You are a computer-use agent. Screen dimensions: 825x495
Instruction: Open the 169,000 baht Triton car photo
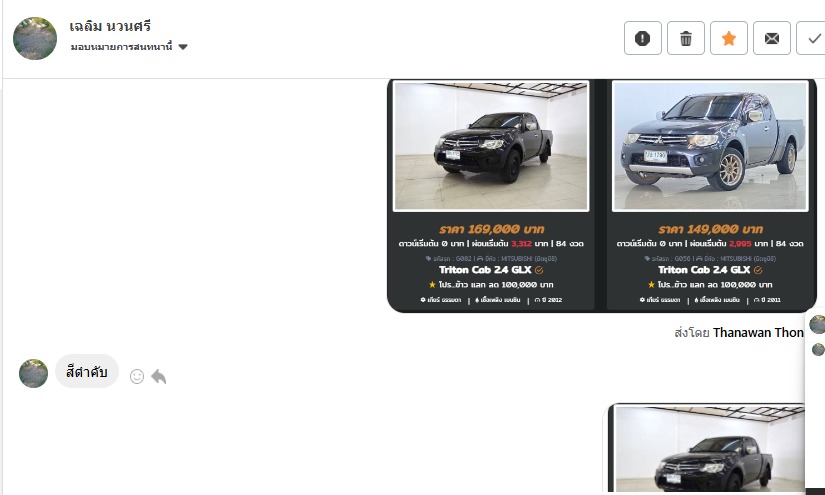(x=491, y=146)
